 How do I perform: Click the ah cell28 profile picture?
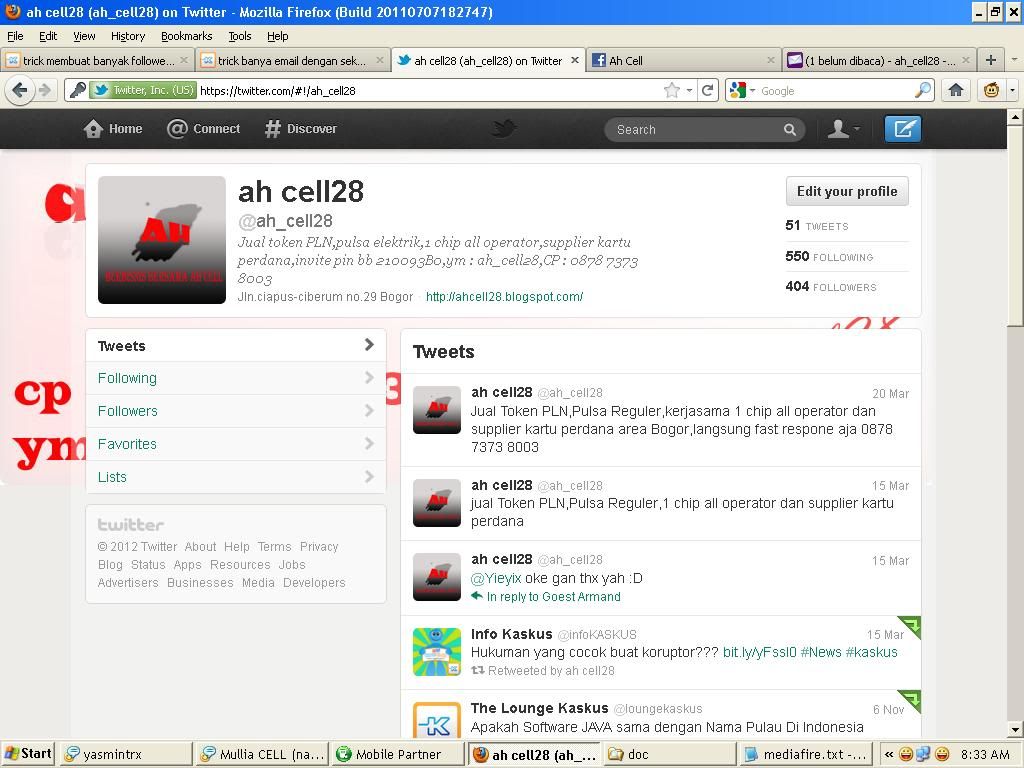[x=162, y=240]
